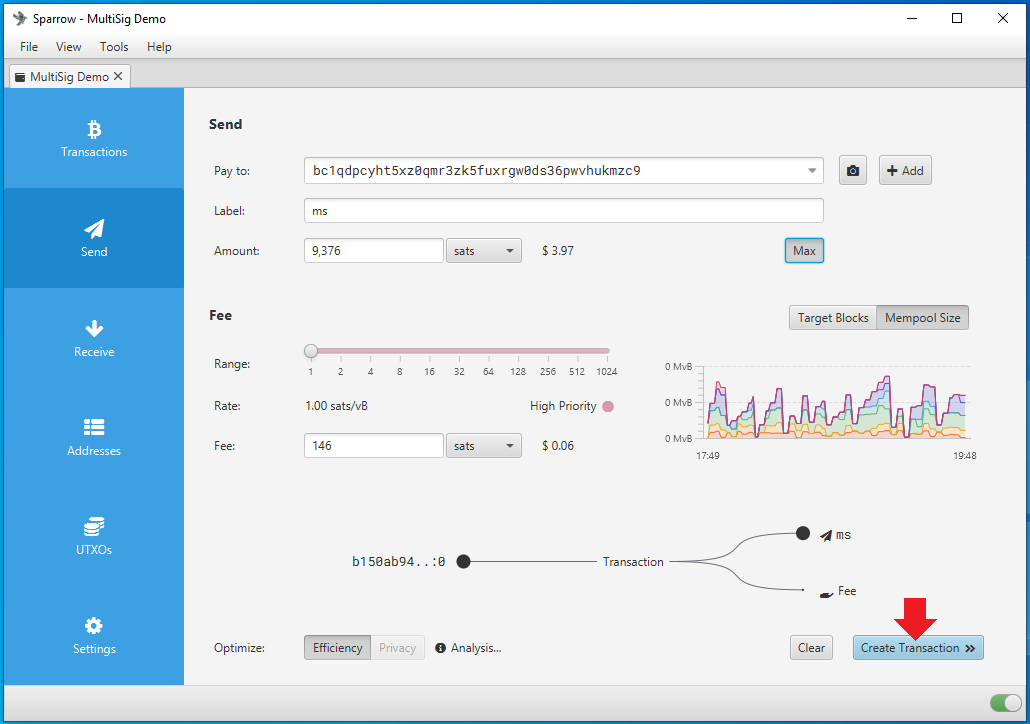
Task: Click the fee range slider handle
Action: (311, 351)
